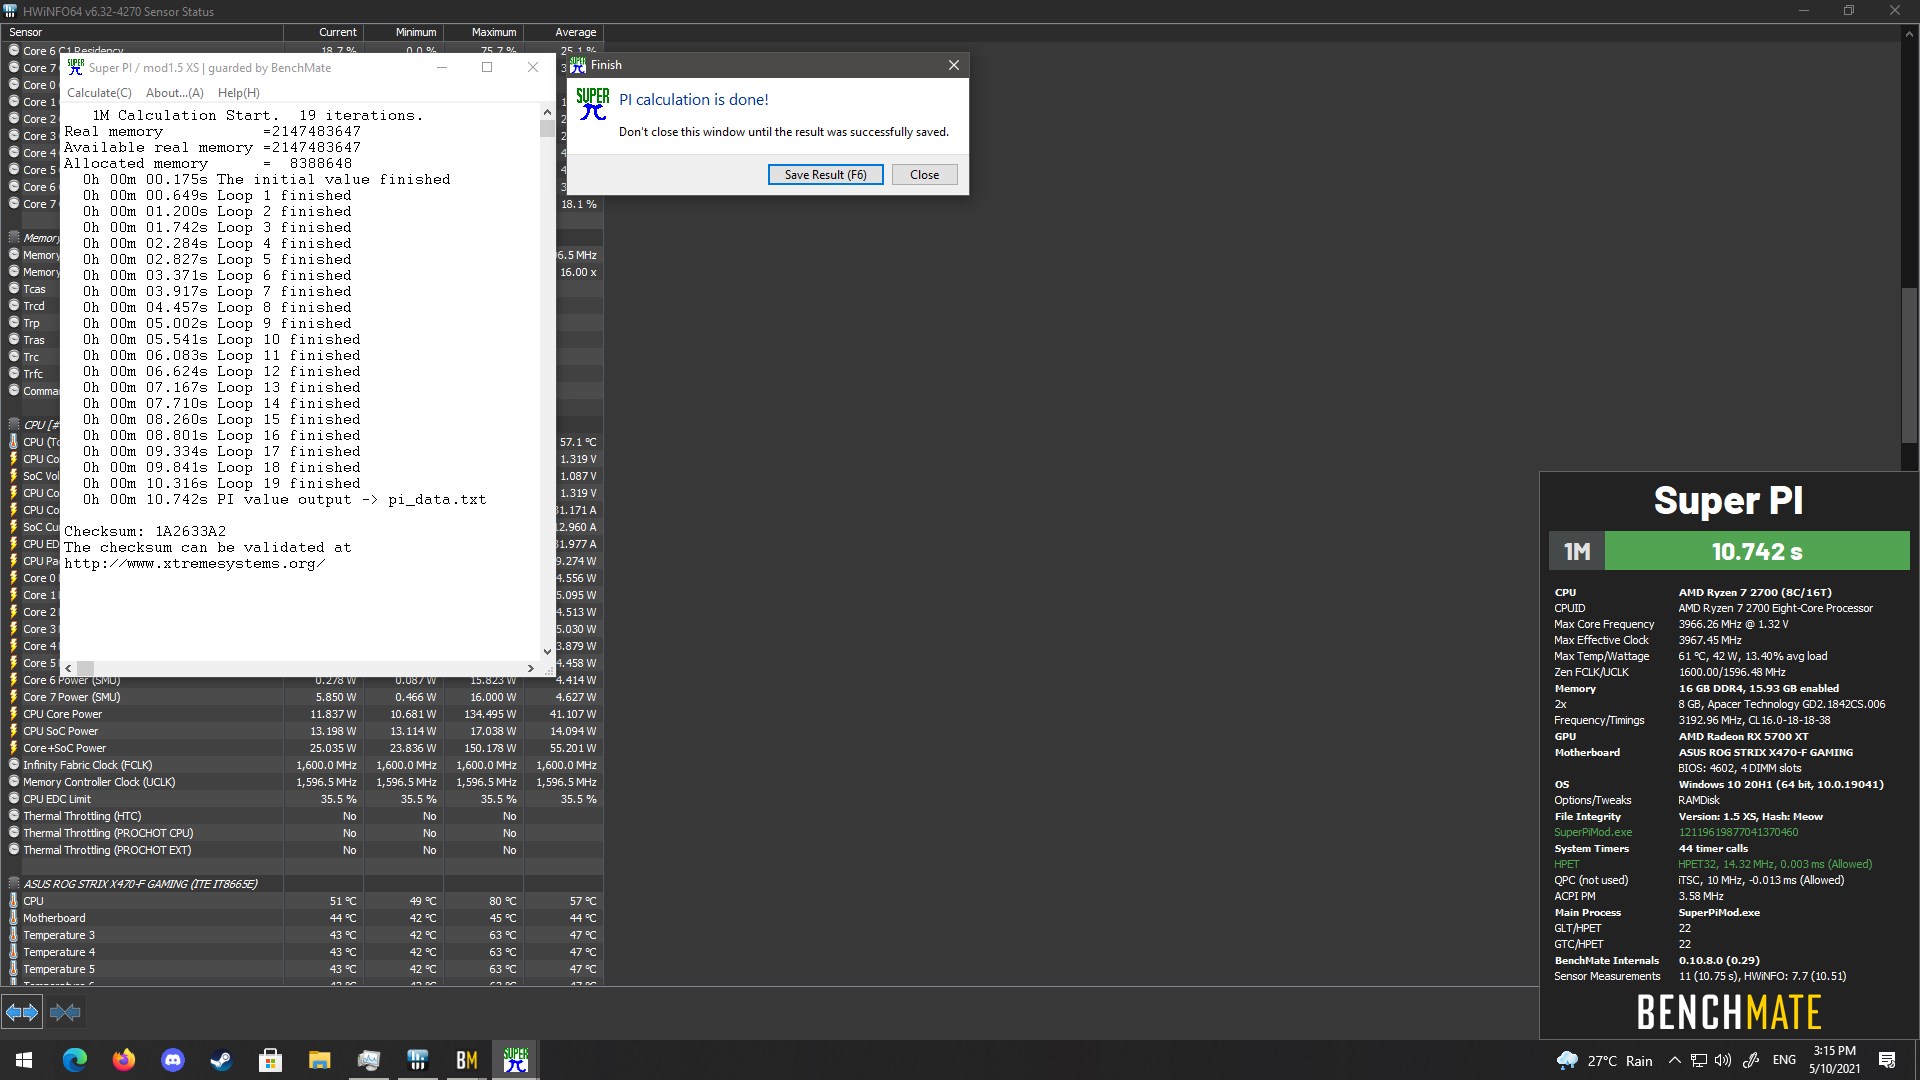
Task: Close the Finish dialog with X
Action: click(x=954, y=65)
